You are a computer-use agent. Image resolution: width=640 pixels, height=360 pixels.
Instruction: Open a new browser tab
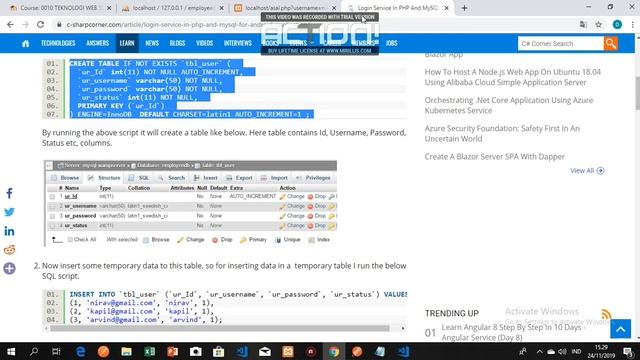tap(464, 8)
